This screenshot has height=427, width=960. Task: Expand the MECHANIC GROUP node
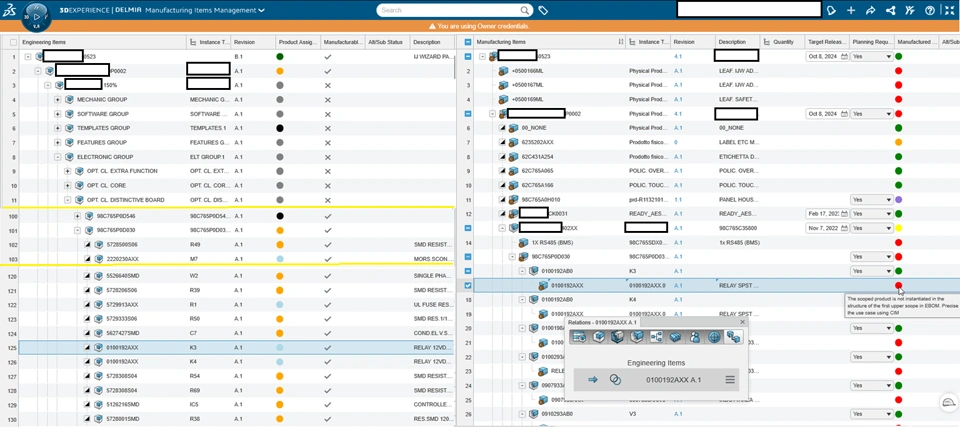click(x=58, y=99)
